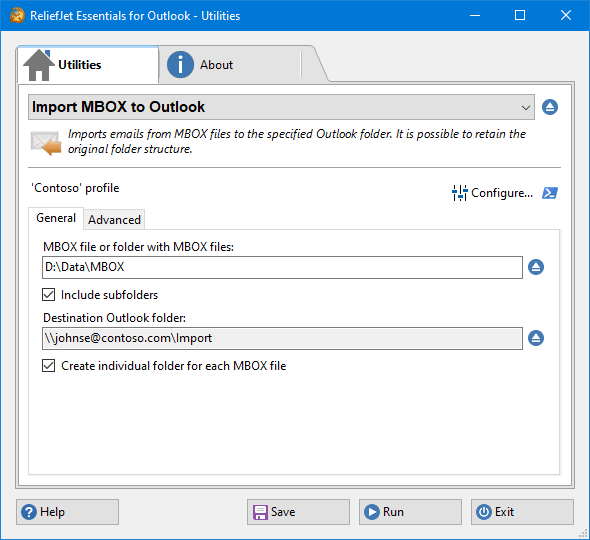Click the browse icon for MBOX file path
Viewport: 590px width, 540px height.
536,267
